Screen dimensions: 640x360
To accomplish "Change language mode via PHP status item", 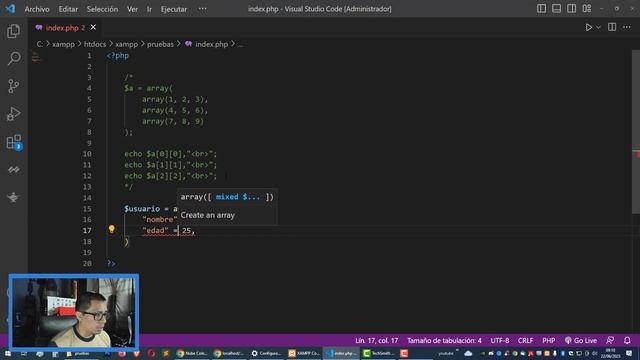I will 549,340.
